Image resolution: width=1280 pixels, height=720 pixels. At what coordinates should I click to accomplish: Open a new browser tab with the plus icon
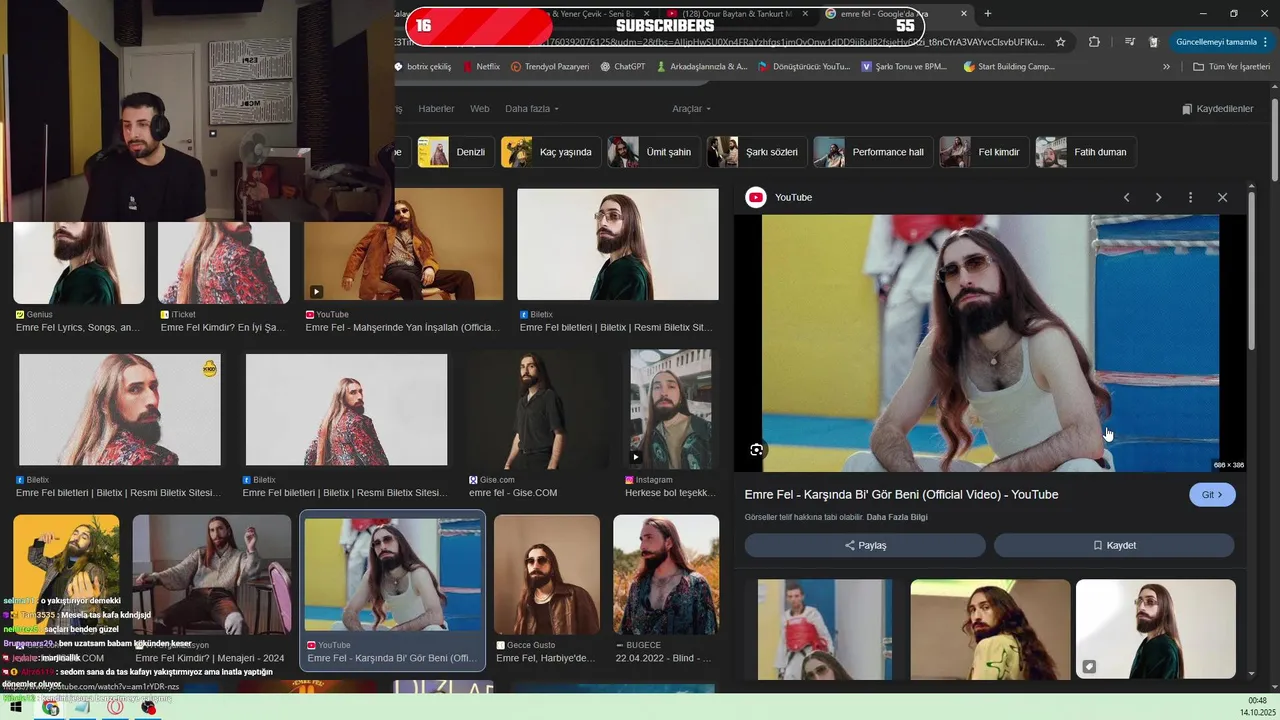point(988,13)
